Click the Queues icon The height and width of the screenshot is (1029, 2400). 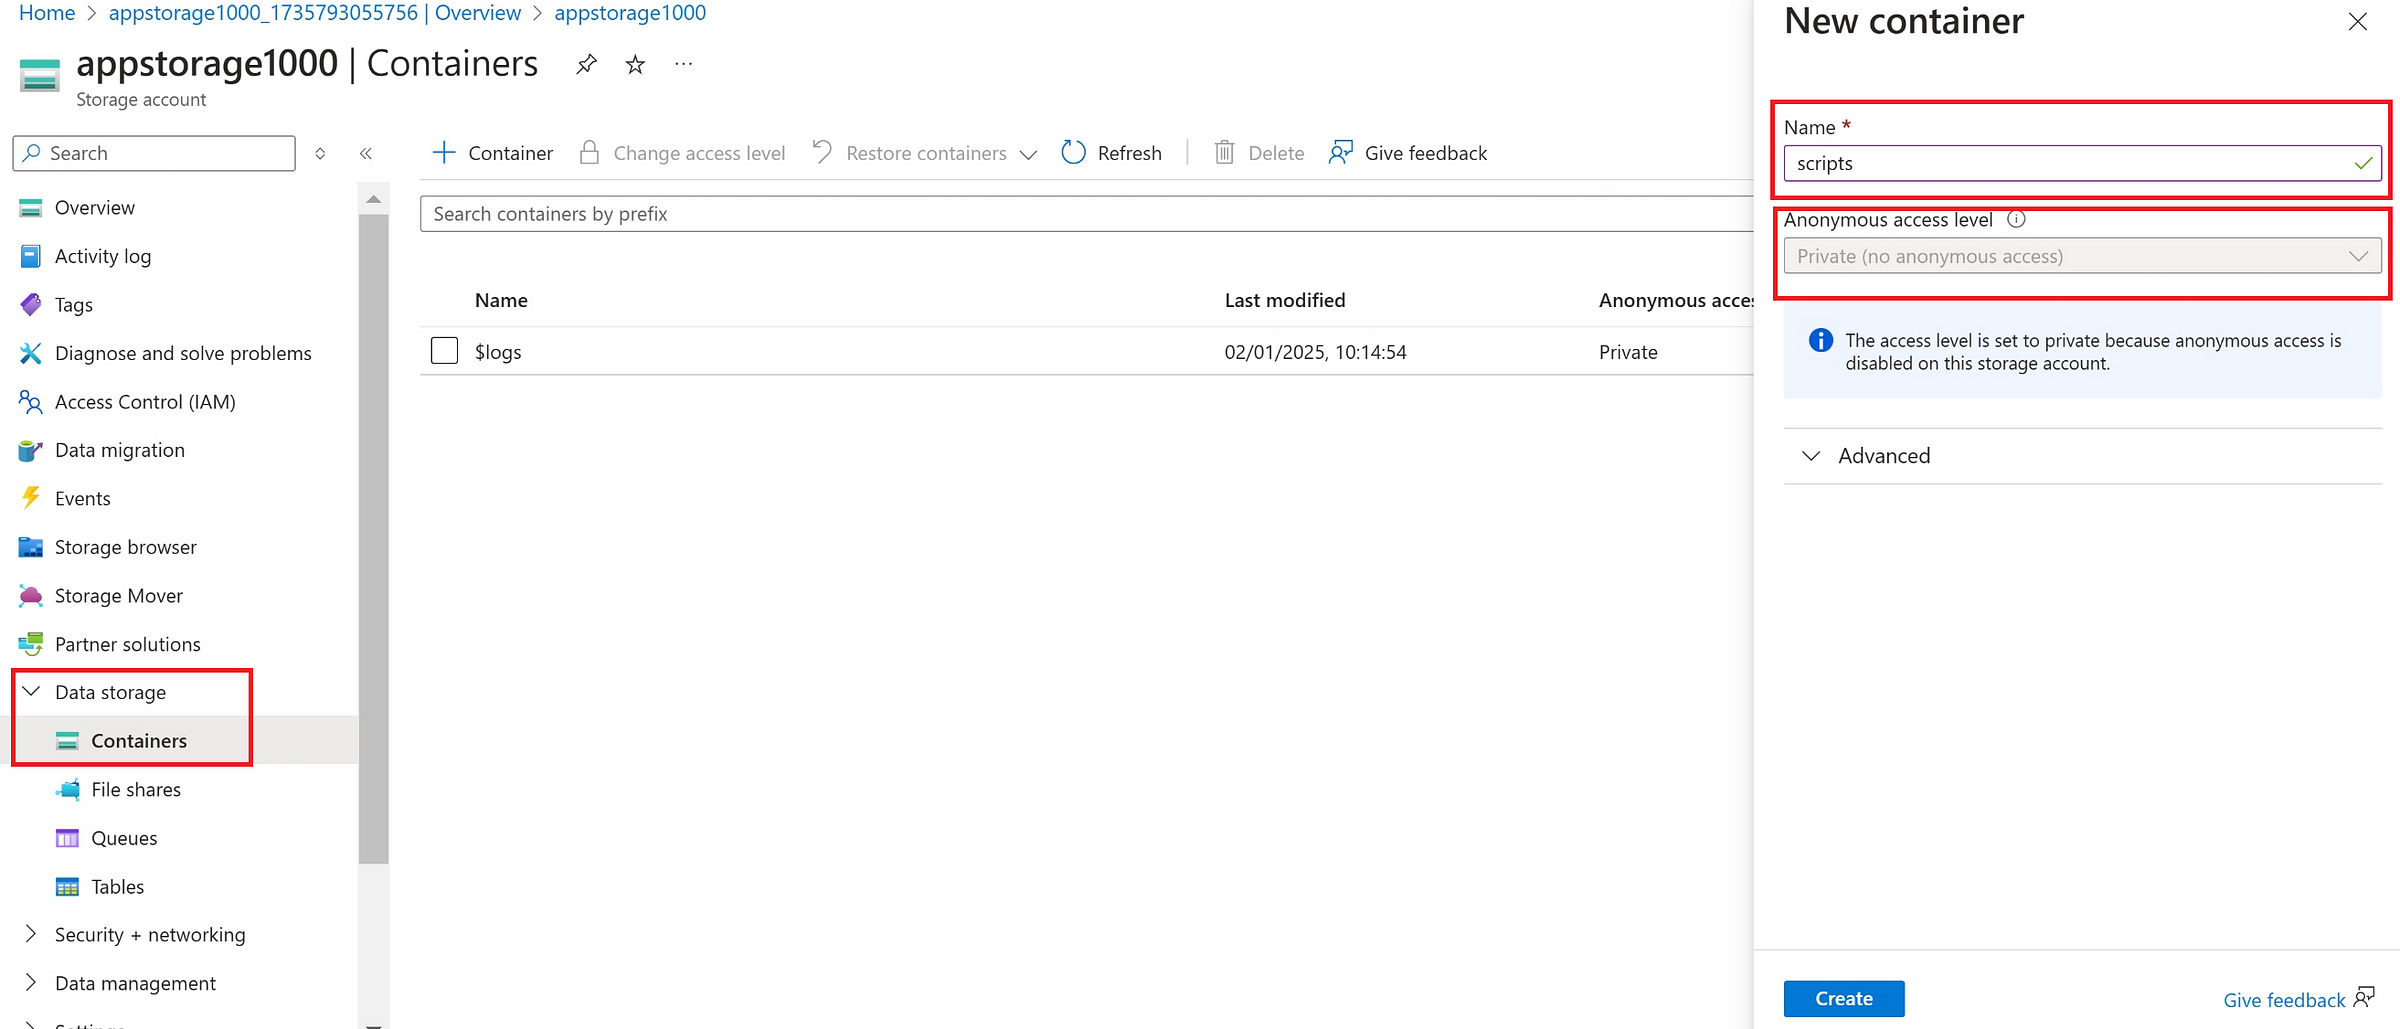pos(67,838)
